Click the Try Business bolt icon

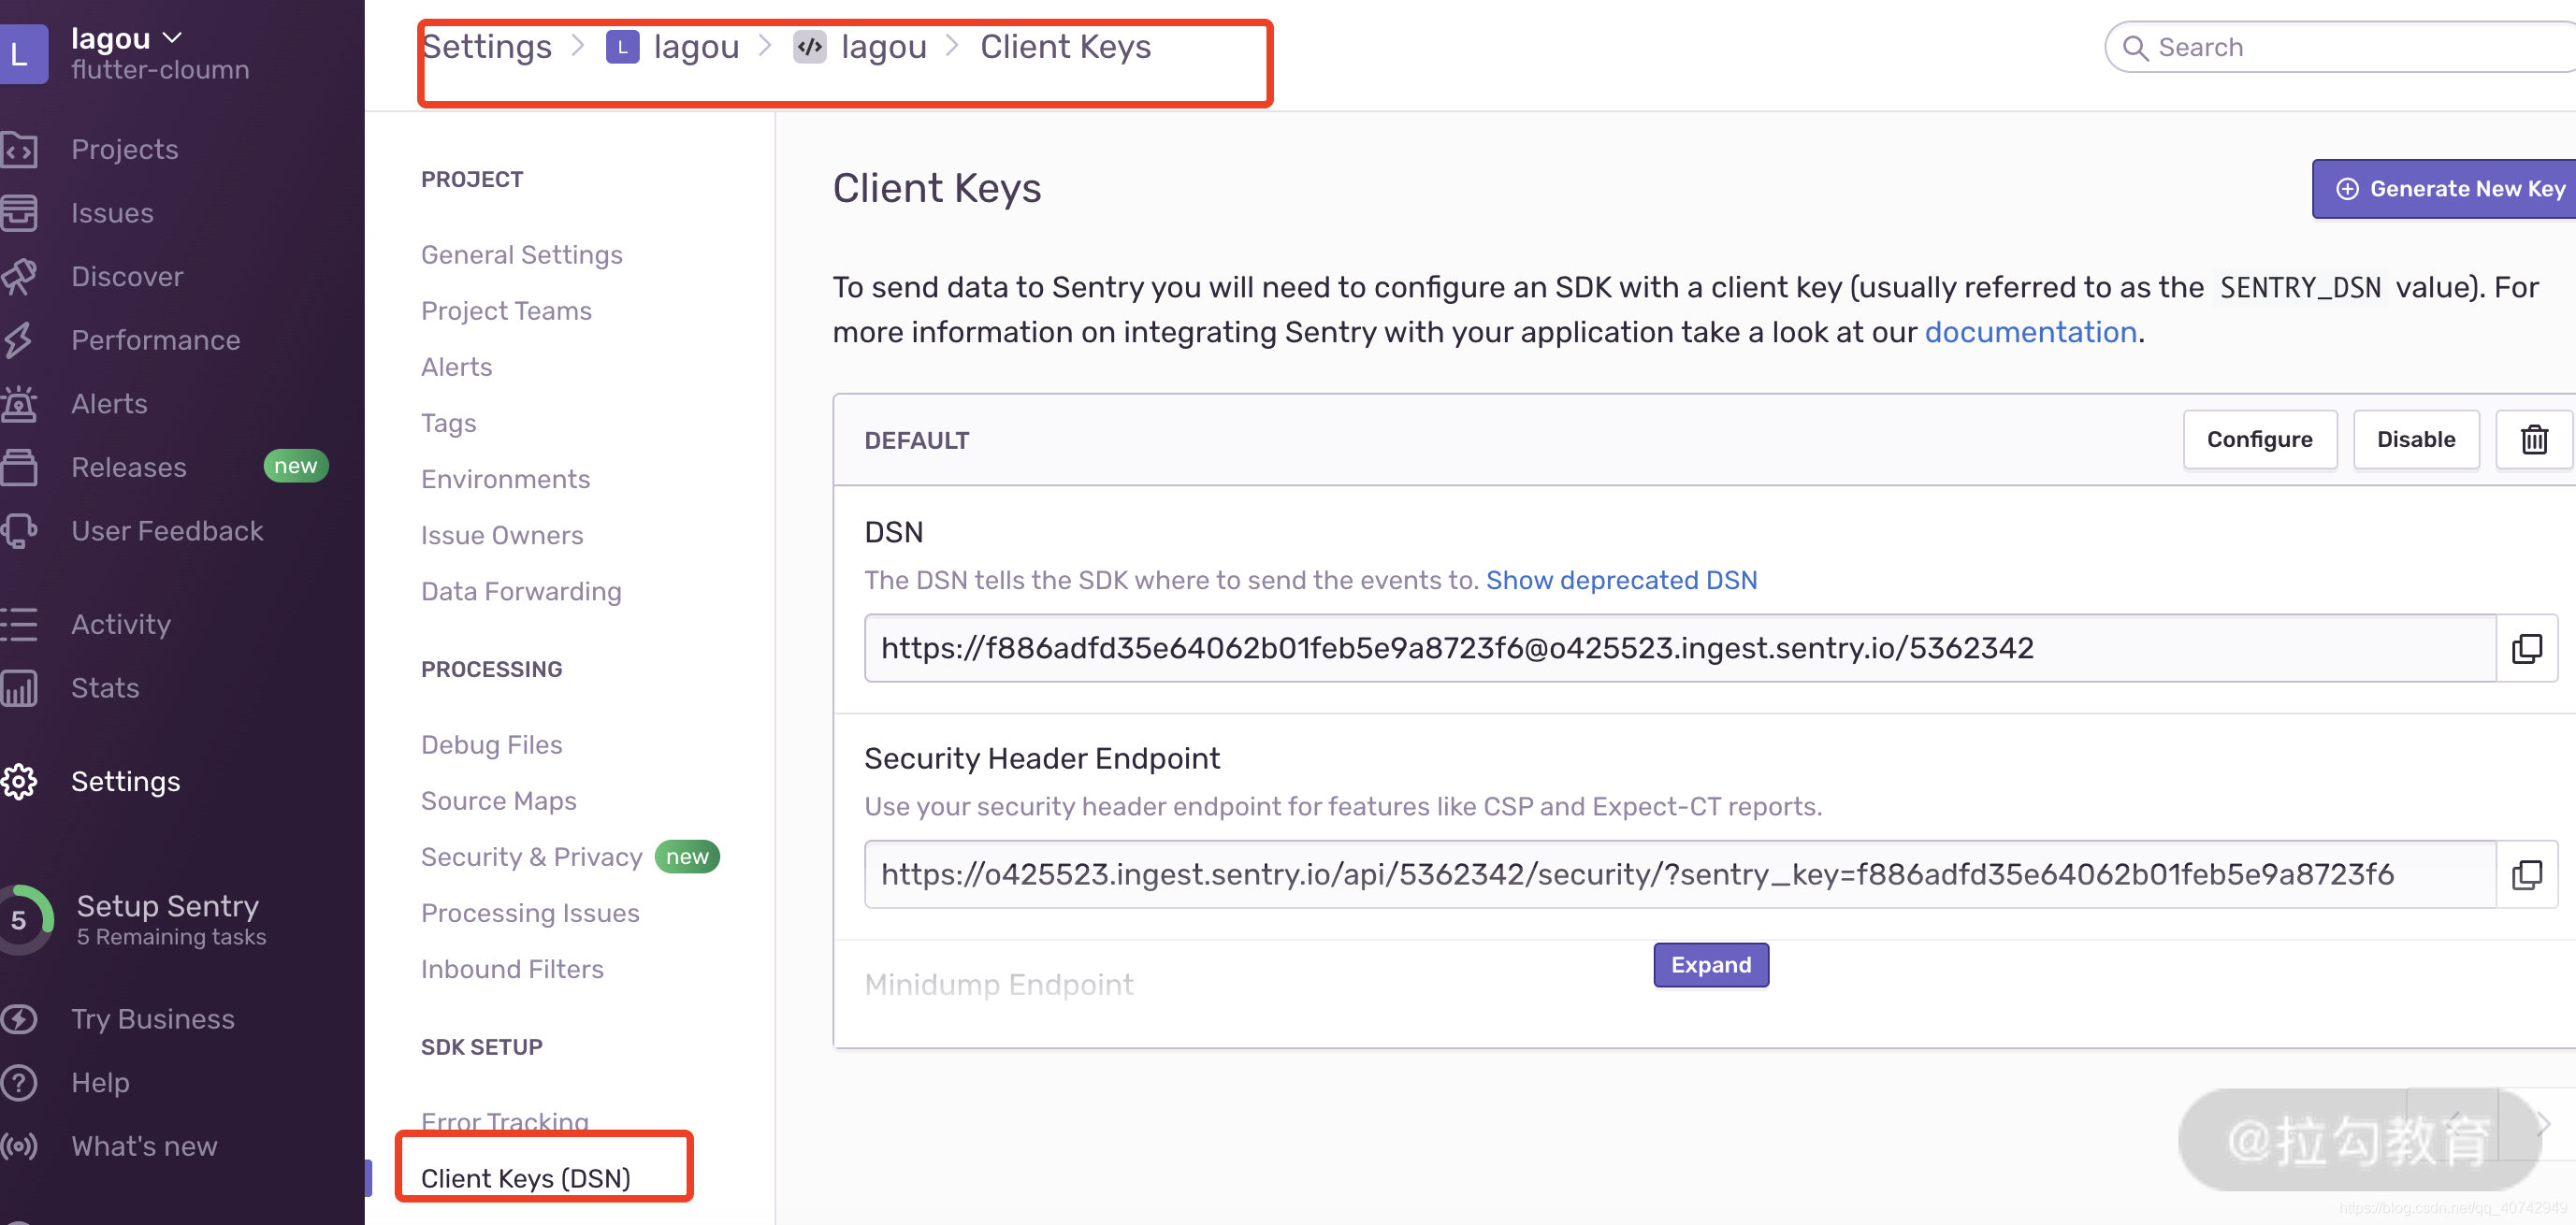[19, 1019]
